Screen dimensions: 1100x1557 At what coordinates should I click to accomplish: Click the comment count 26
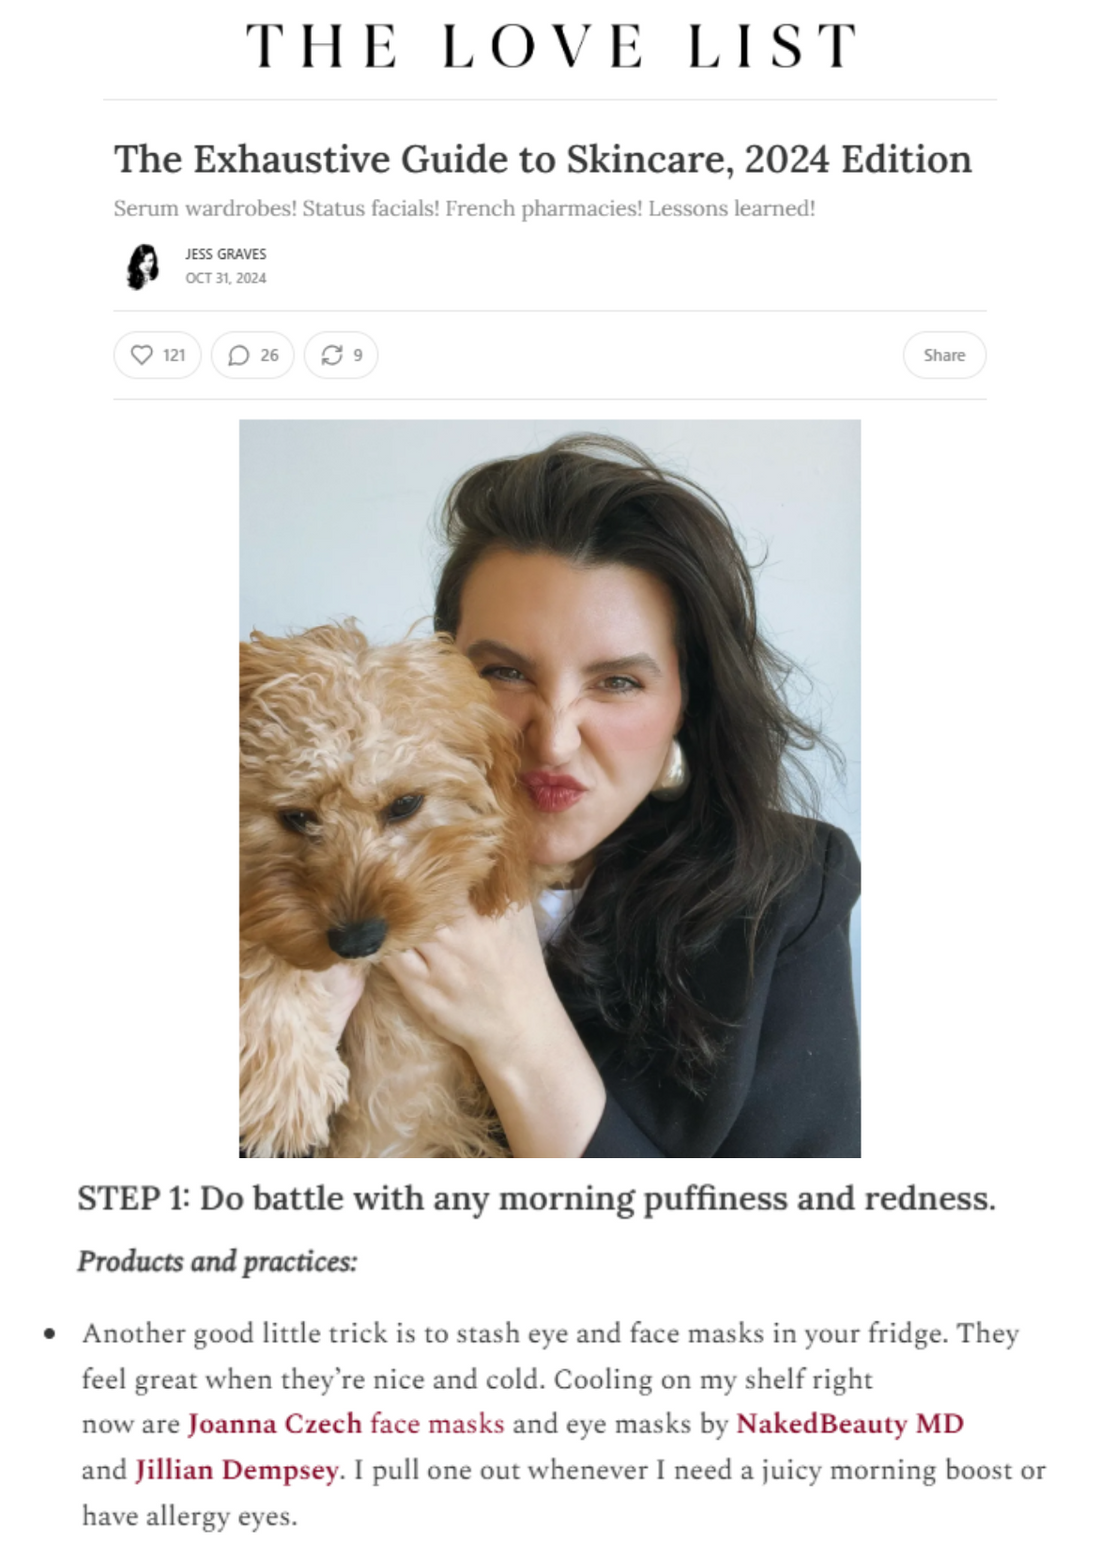click(x=269, y=355)
